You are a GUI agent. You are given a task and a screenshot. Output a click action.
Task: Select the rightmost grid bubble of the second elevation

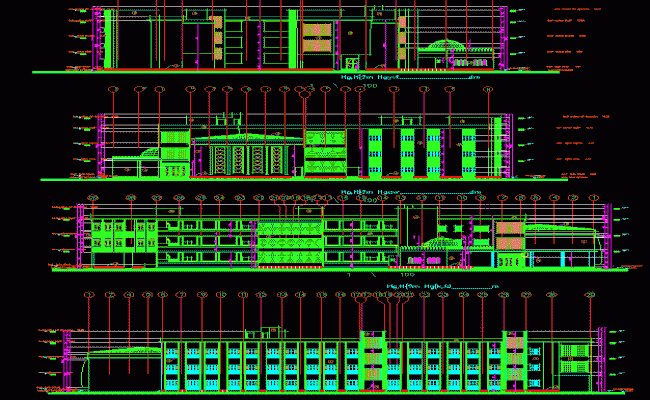tap(488, 89)
